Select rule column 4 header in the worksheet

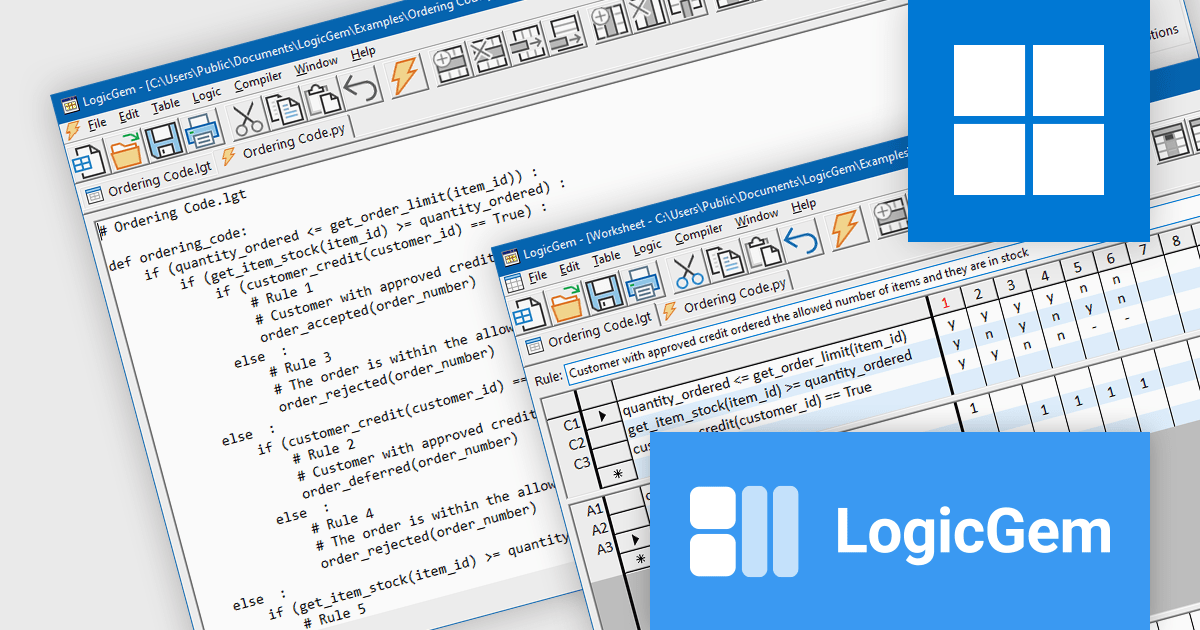[x=1045, y=275]
